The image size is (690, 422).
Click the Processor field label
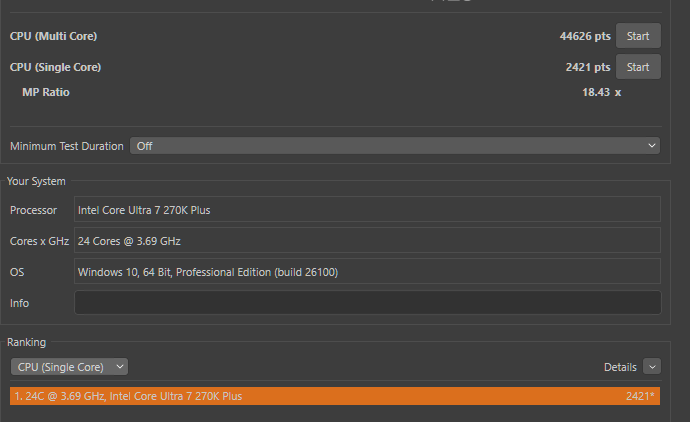[x=33, y=210]
